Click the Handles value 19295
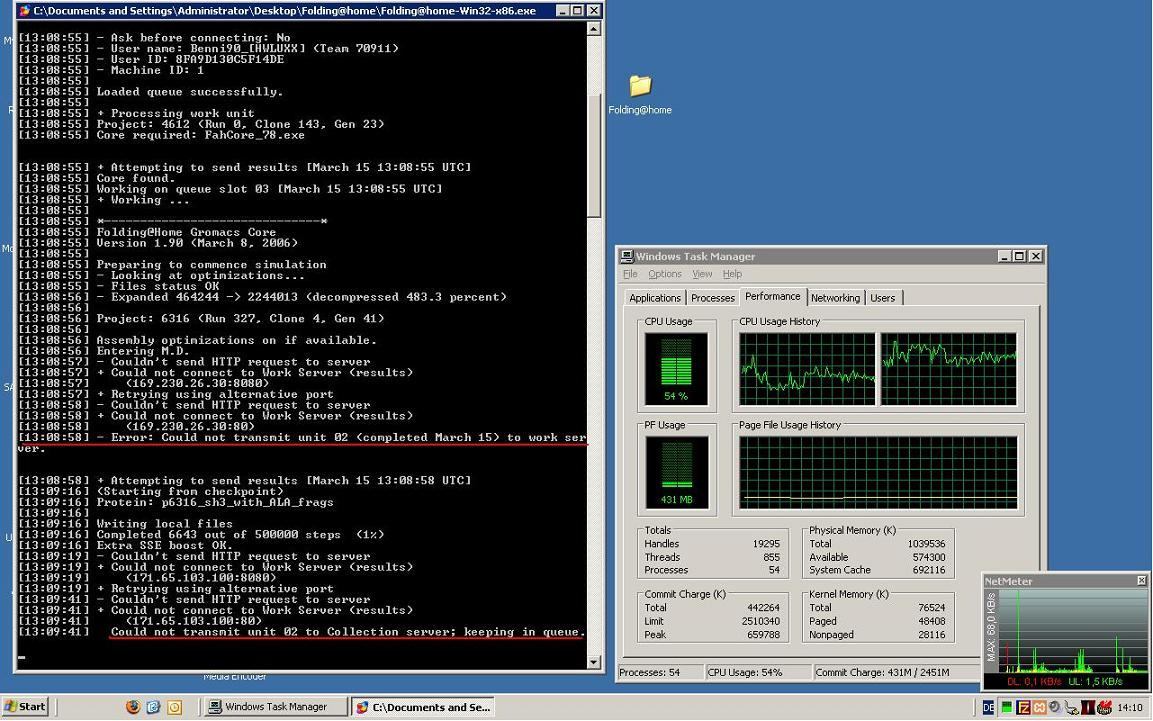Screen dimensions: 1153x721 [x=766, y=544]
